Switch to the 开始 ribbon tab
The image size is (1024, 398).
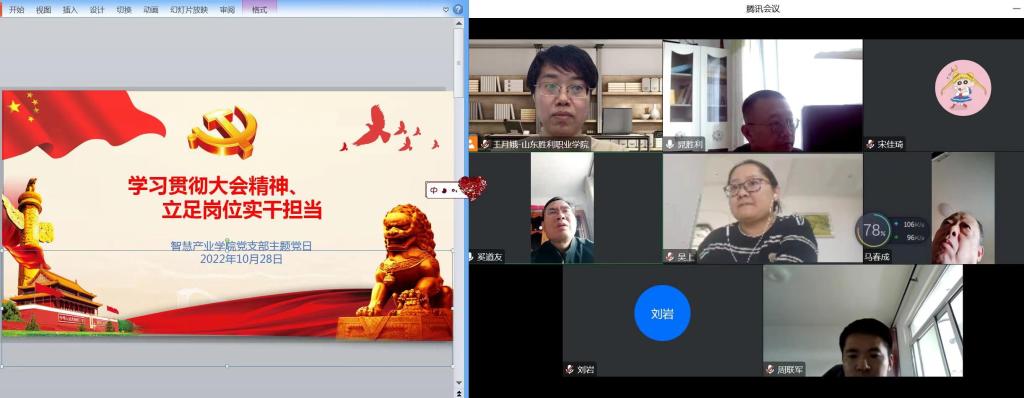16,10
